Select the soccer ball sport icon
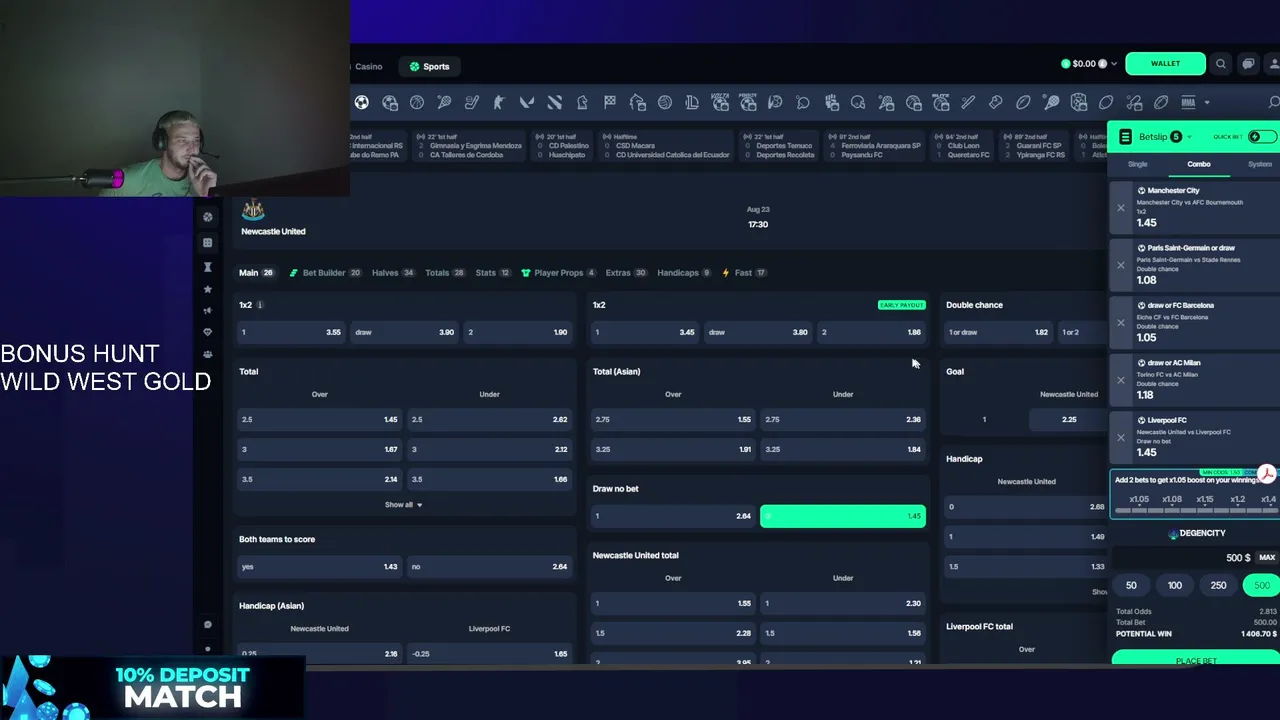Screen dimensions: 1280x720 (362, 102)
